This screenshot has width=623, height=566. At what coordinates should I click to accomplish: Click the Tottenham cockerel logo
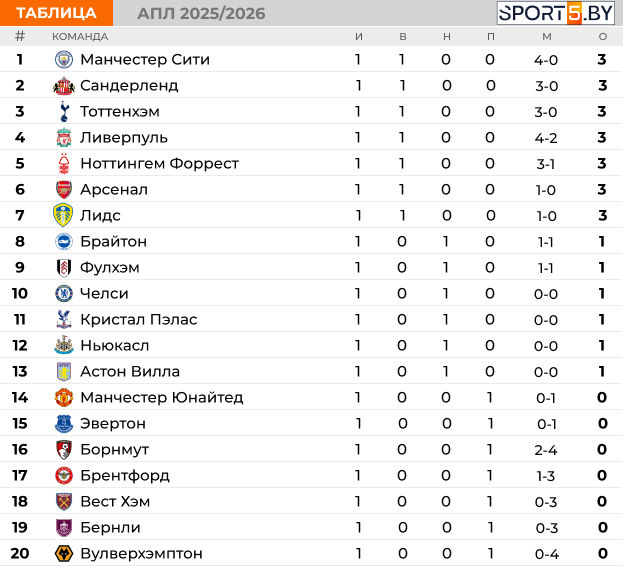[x=64, y=112]
